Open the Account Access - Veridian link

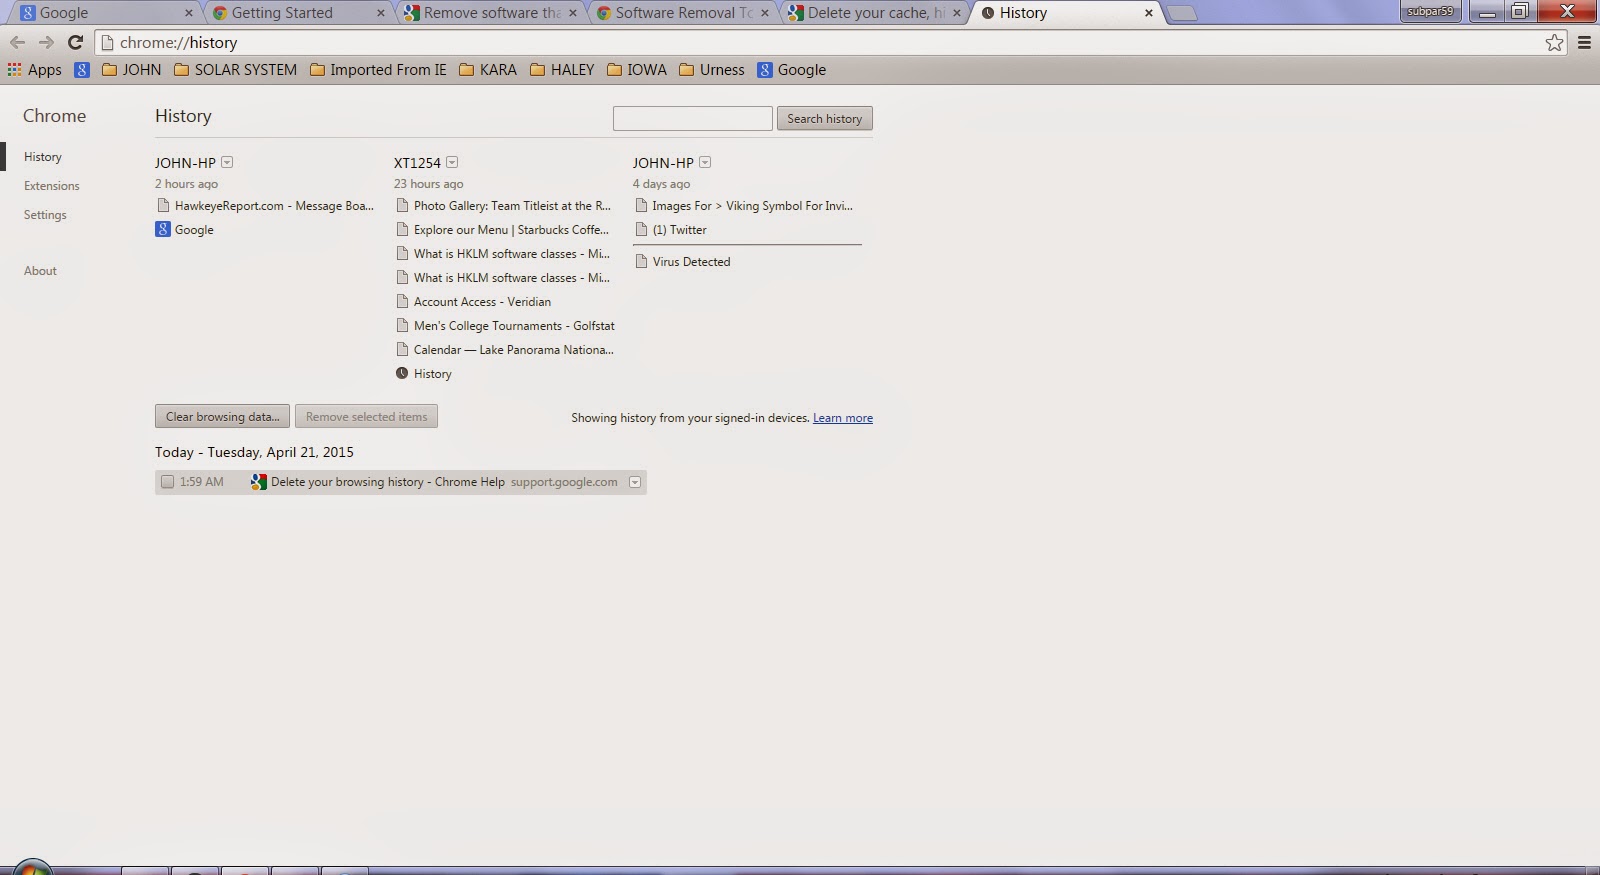(482, 302)
